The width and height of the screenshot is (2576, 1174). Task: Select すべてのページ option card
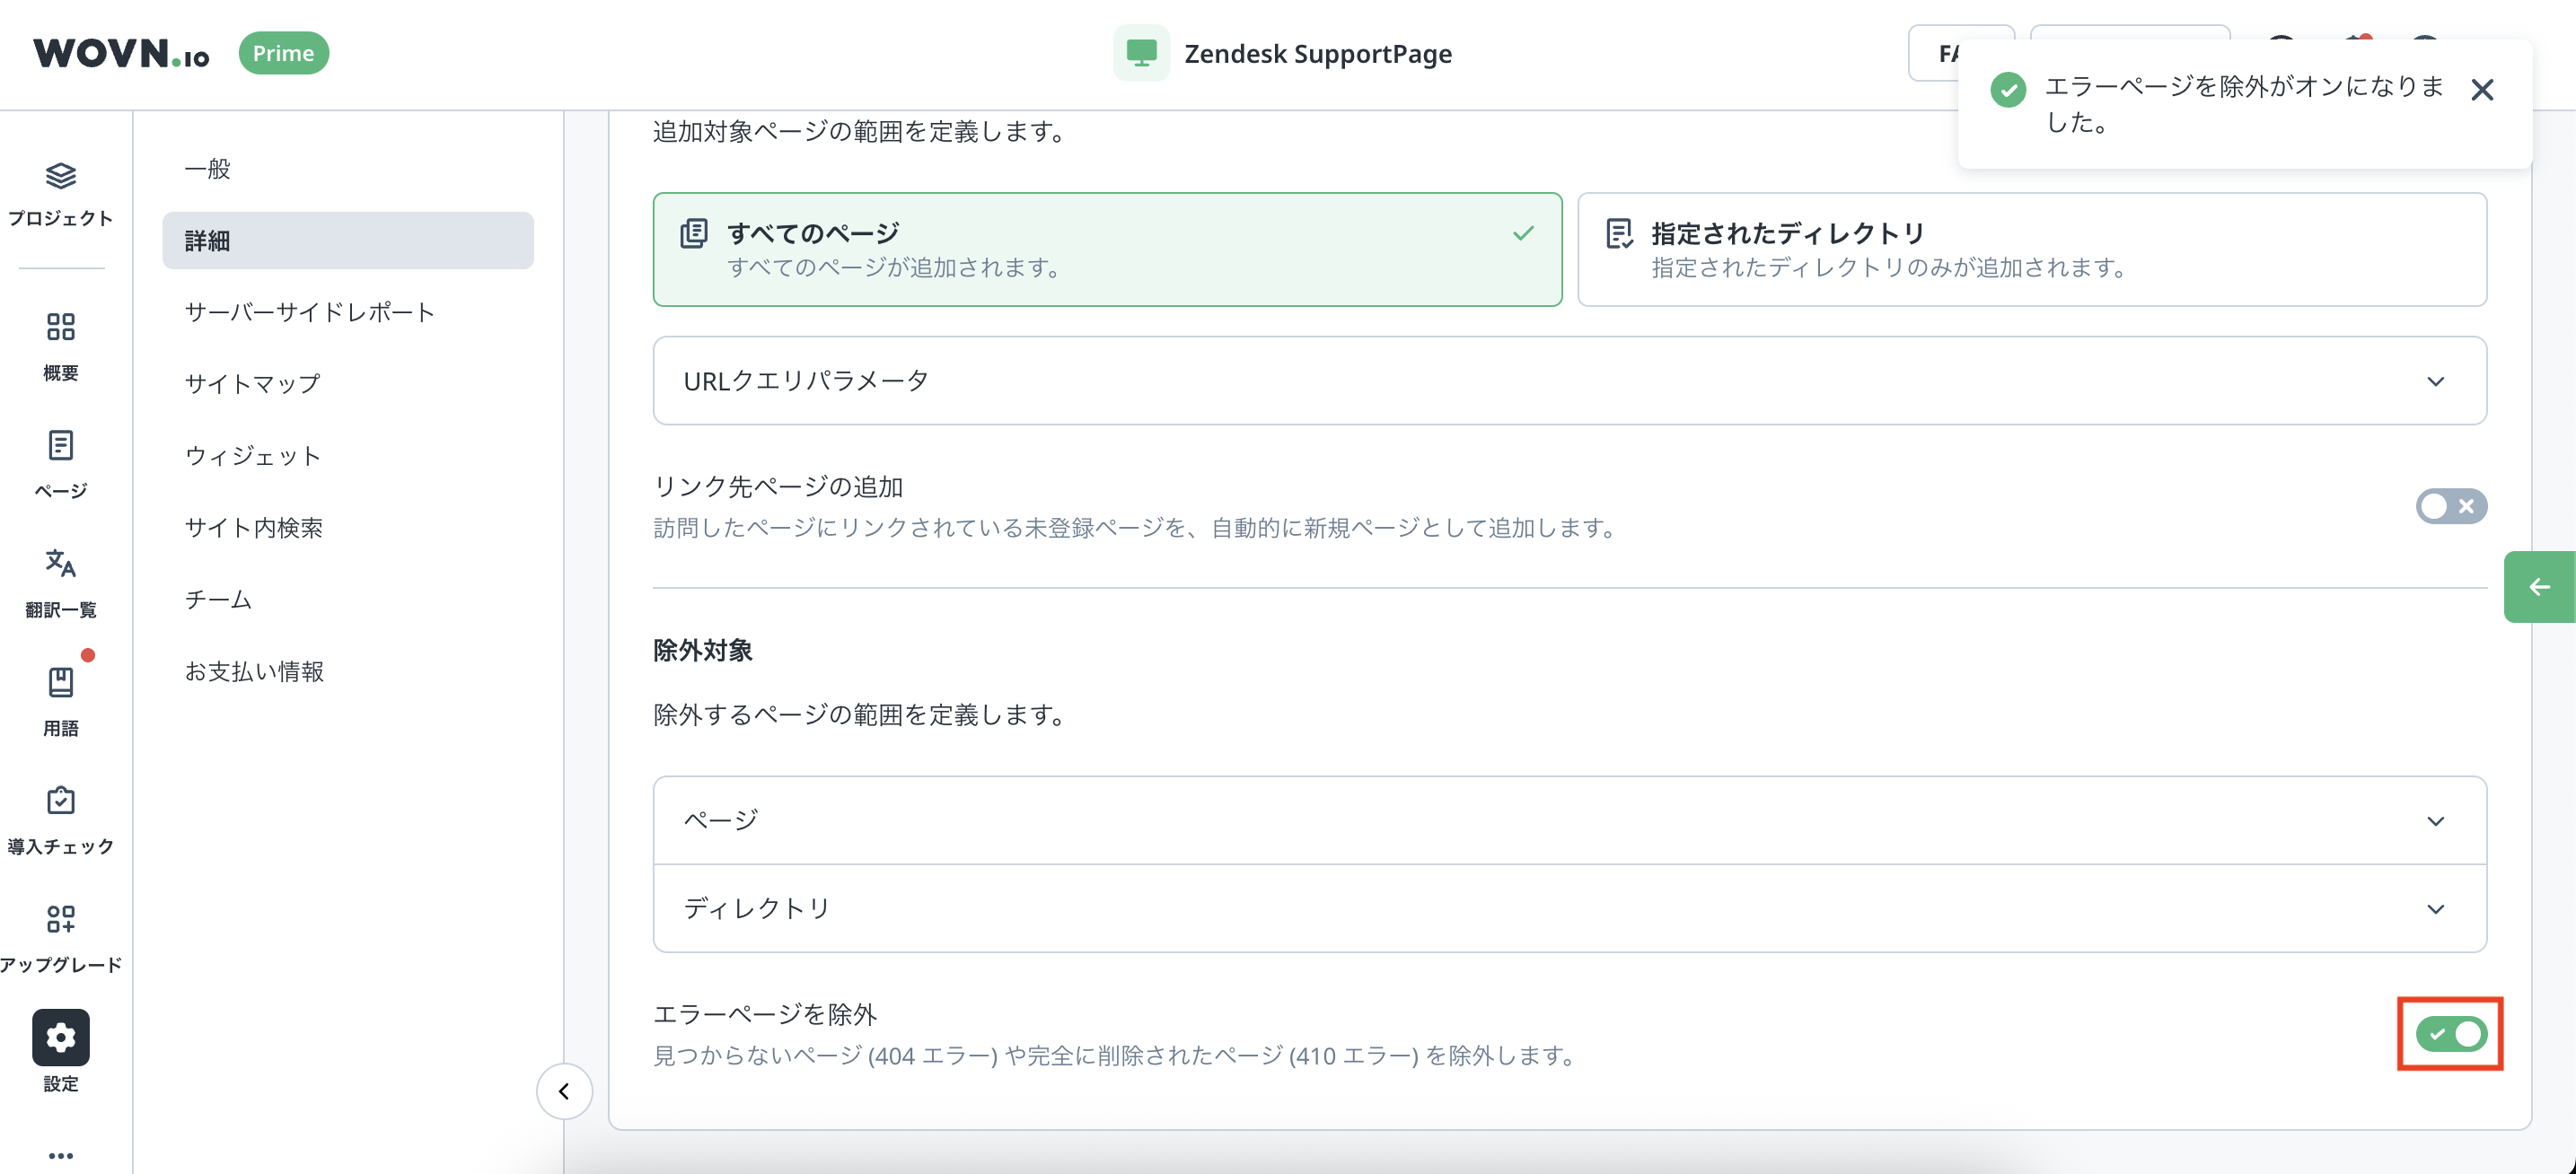point(1107,250)
